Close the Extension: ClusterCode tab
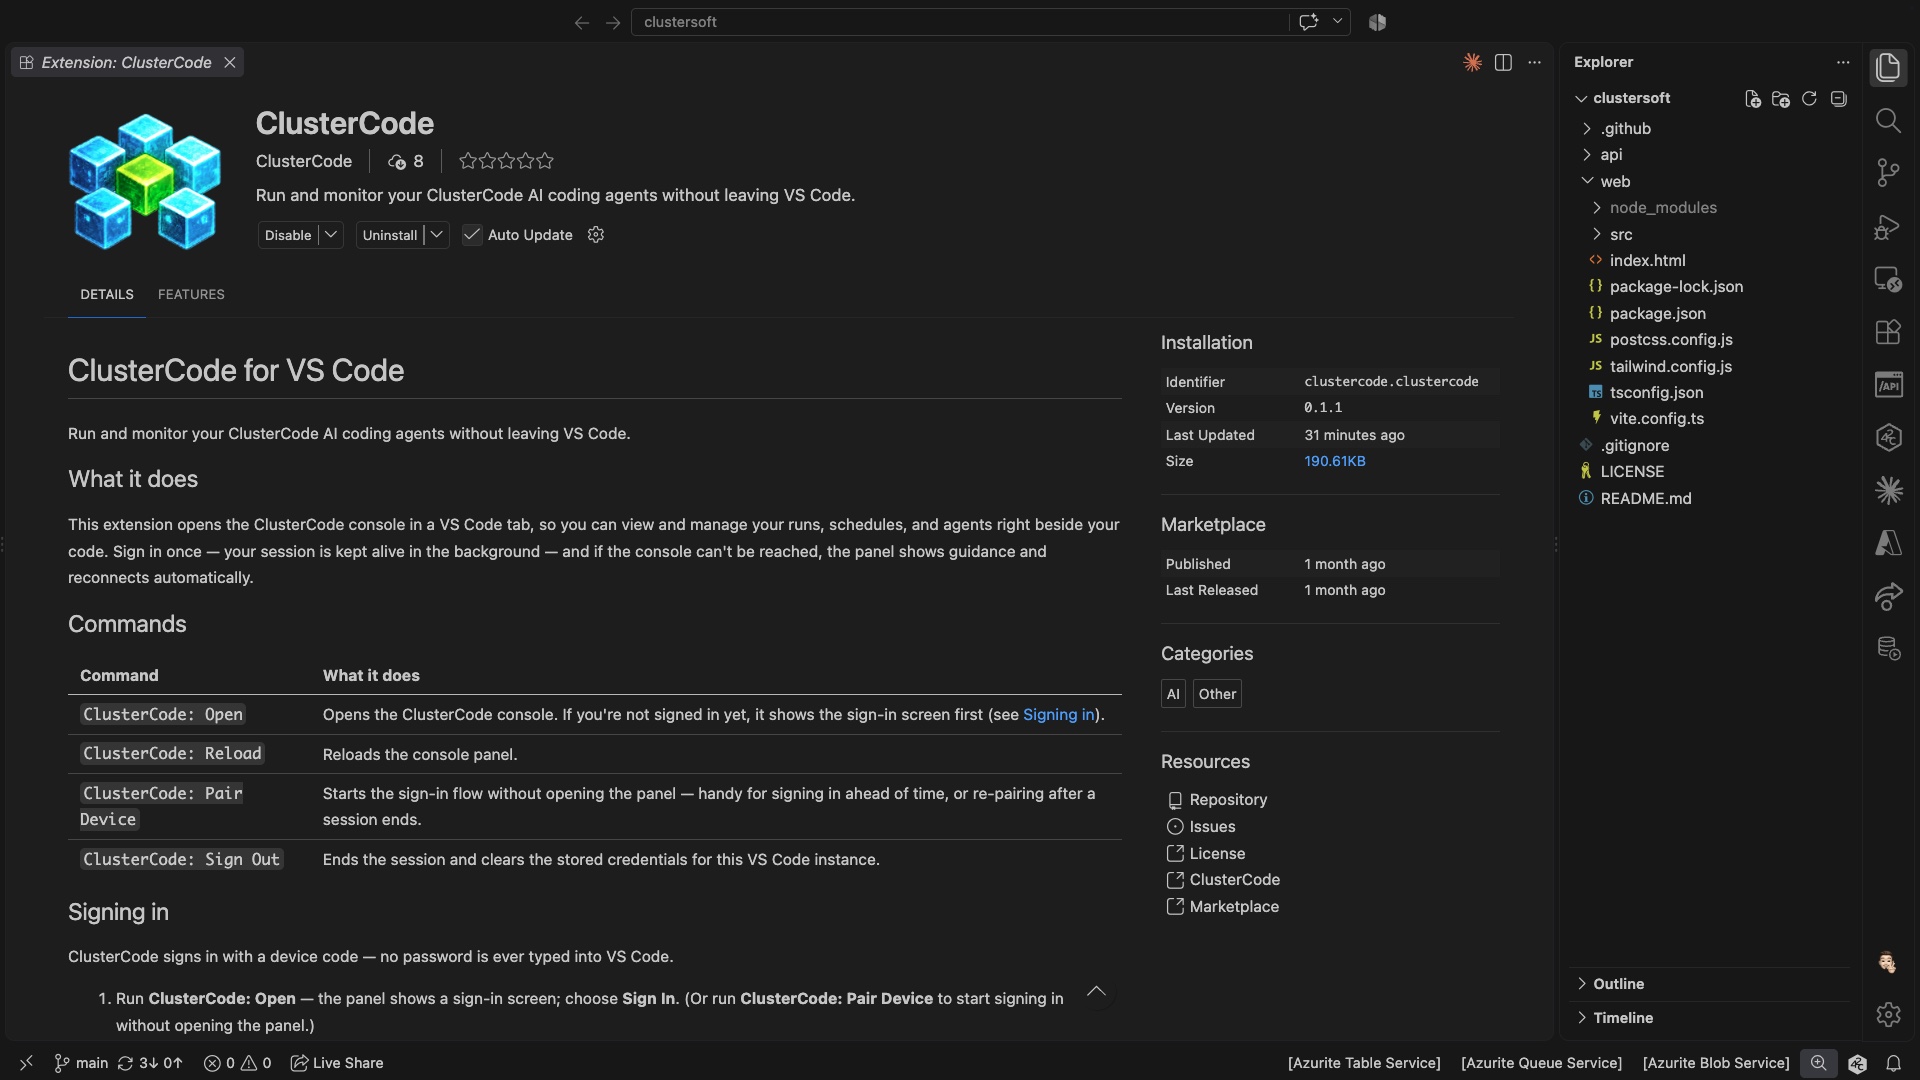Viewport: 1920px width, 1080px height. tap(230, 62)
